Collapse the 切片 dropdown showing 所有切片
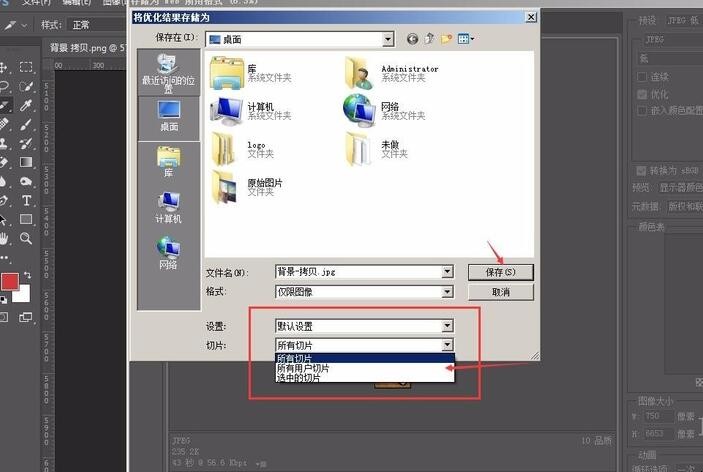The width and height of the screenshot is (703, 472). point(364,345)
